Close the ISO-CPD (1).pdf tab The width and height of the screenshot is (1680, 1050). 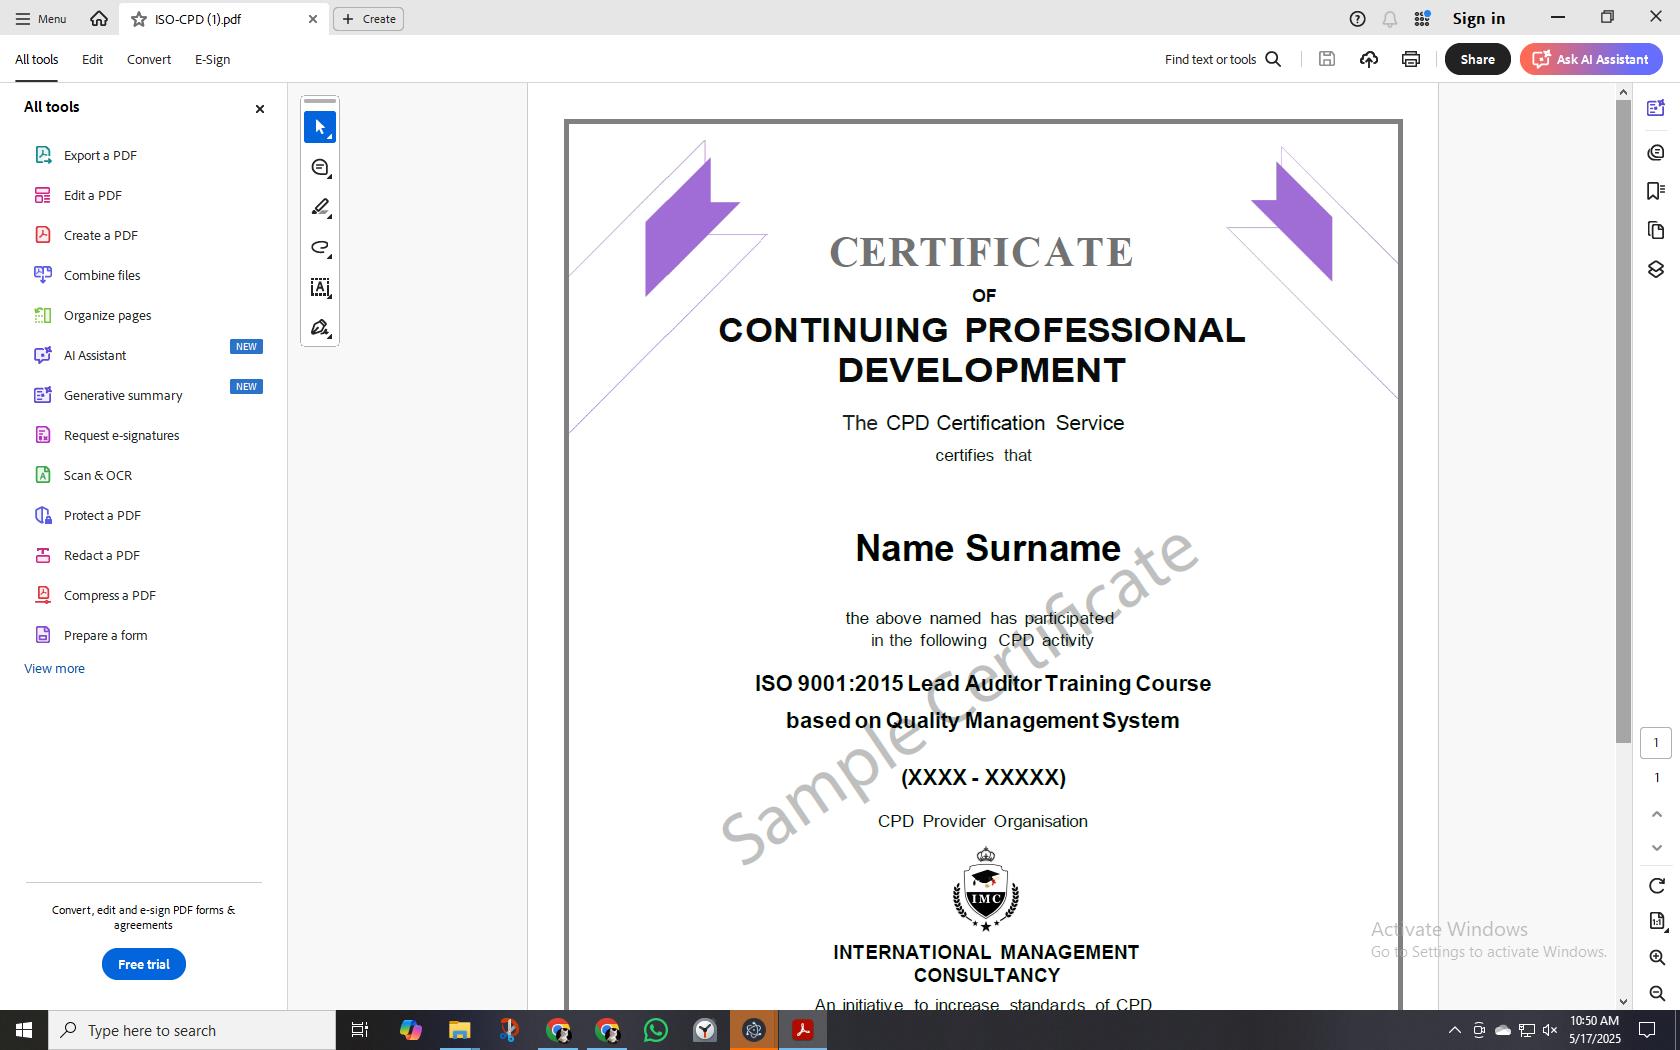tap(313, 19)
